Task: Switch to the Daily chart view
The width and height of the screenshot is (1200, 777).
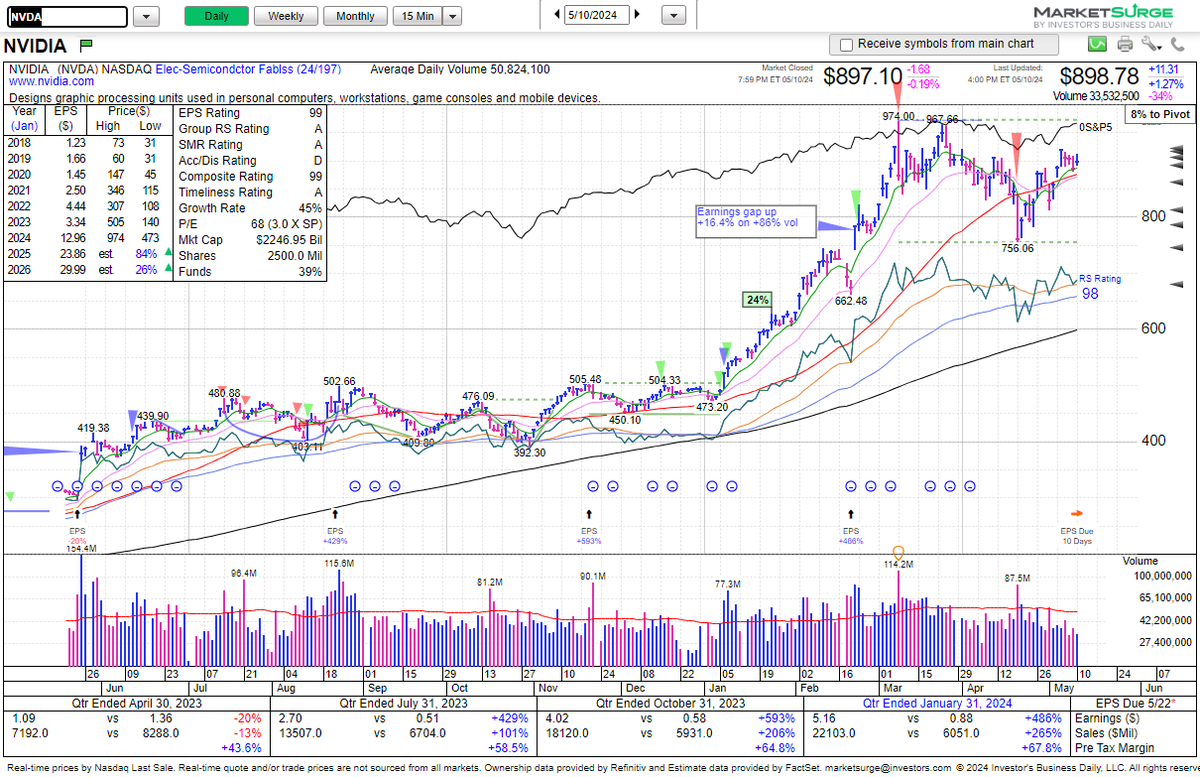Action: (216, 16)
